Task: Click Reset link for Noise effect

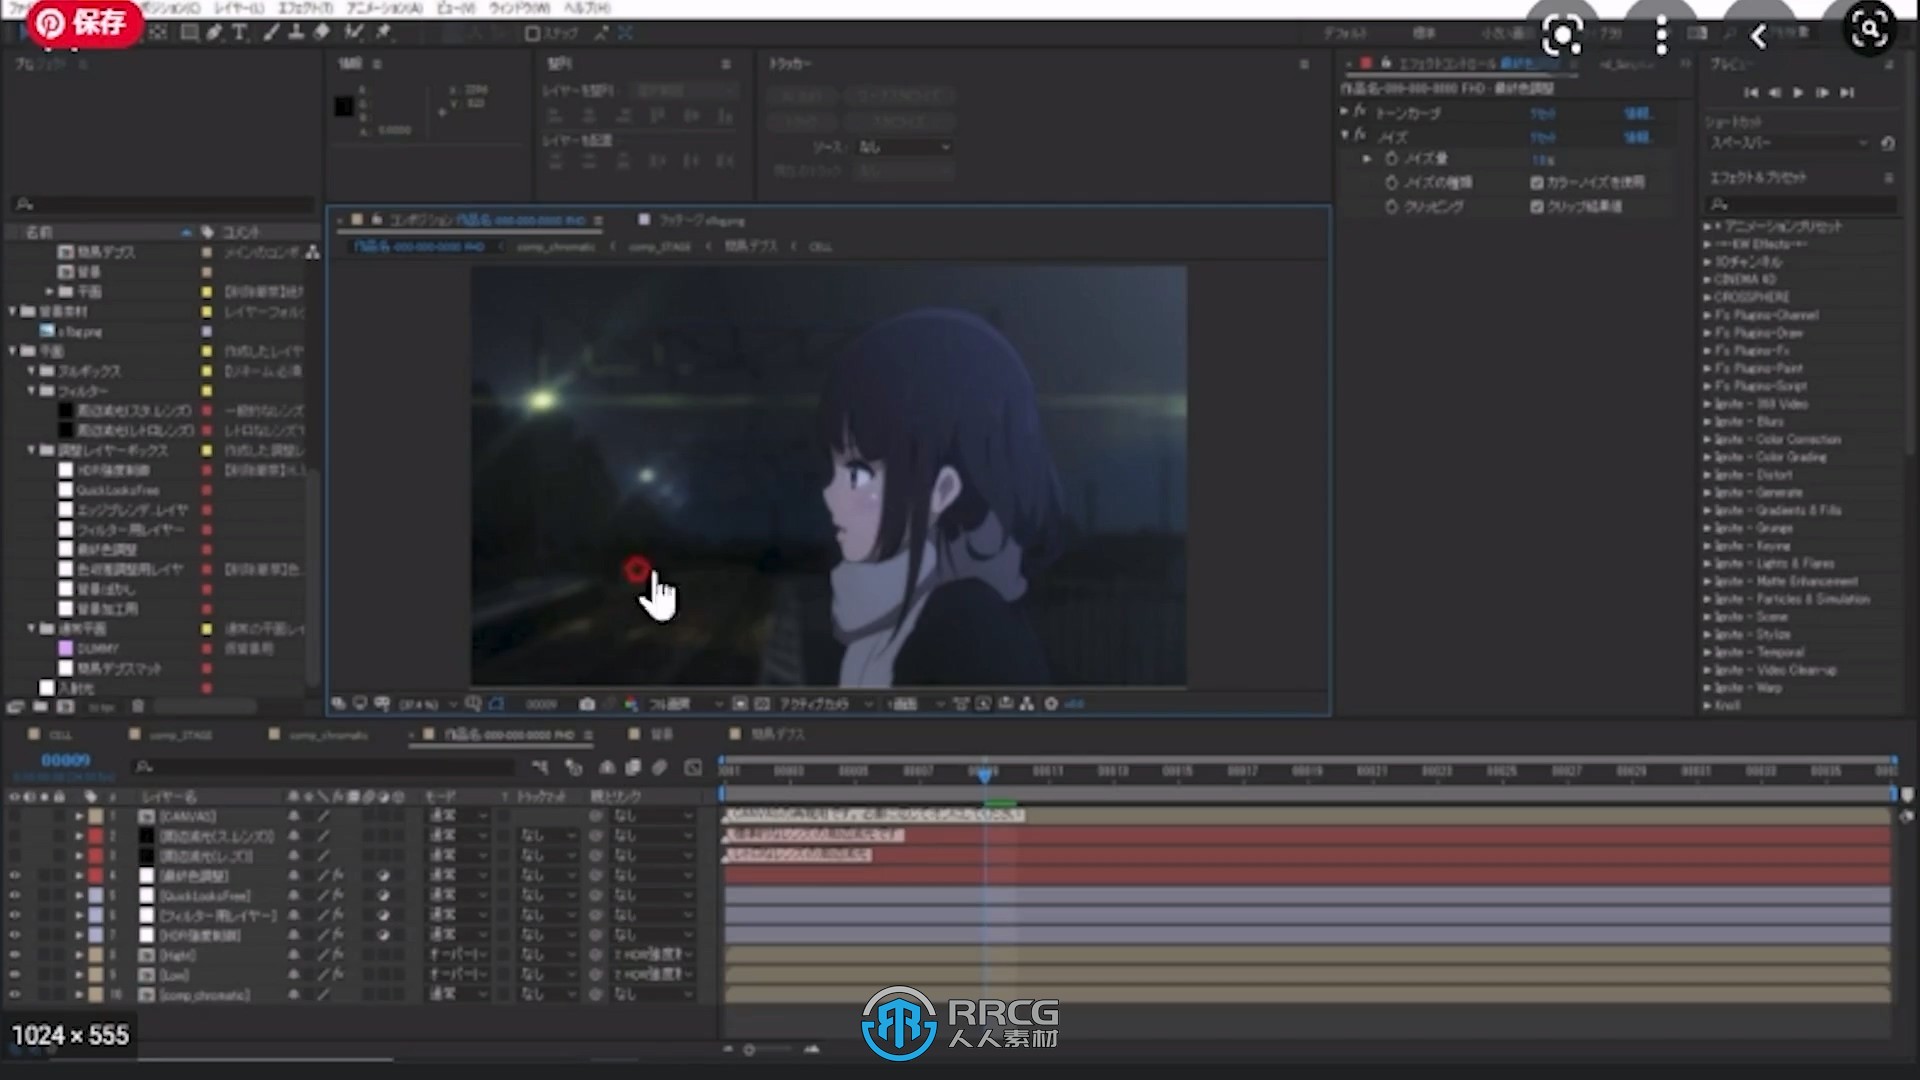Action: (1543, 137)
